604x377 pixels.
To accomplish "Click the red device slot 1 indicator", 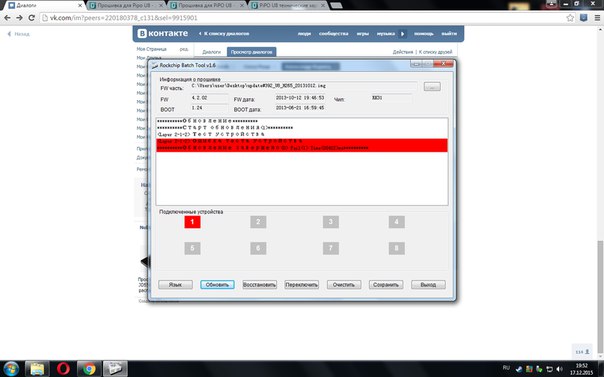I will (x=192, y=222).
